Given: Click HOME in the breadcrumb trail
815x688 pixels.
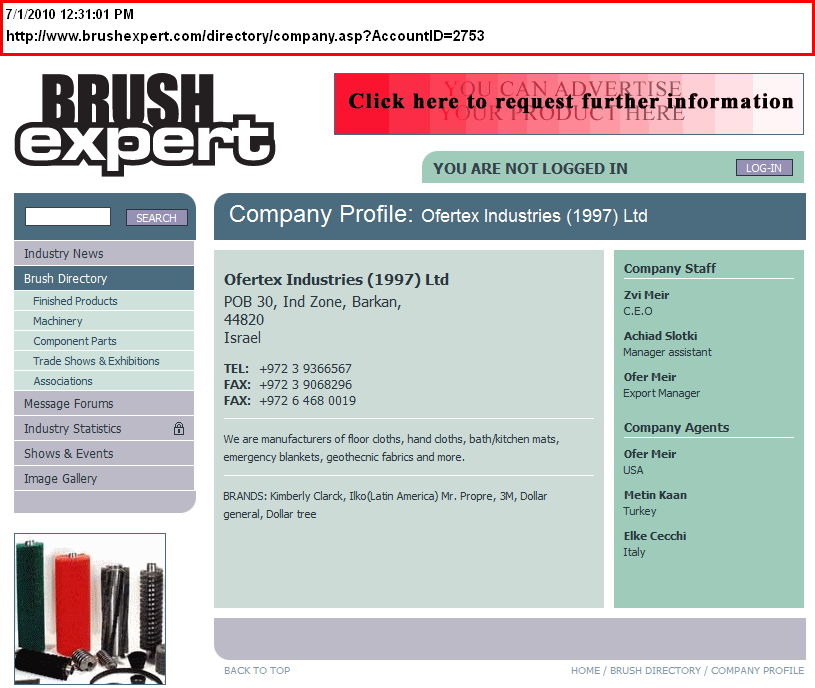Looking at the screenshot, I should click(585, 671).
